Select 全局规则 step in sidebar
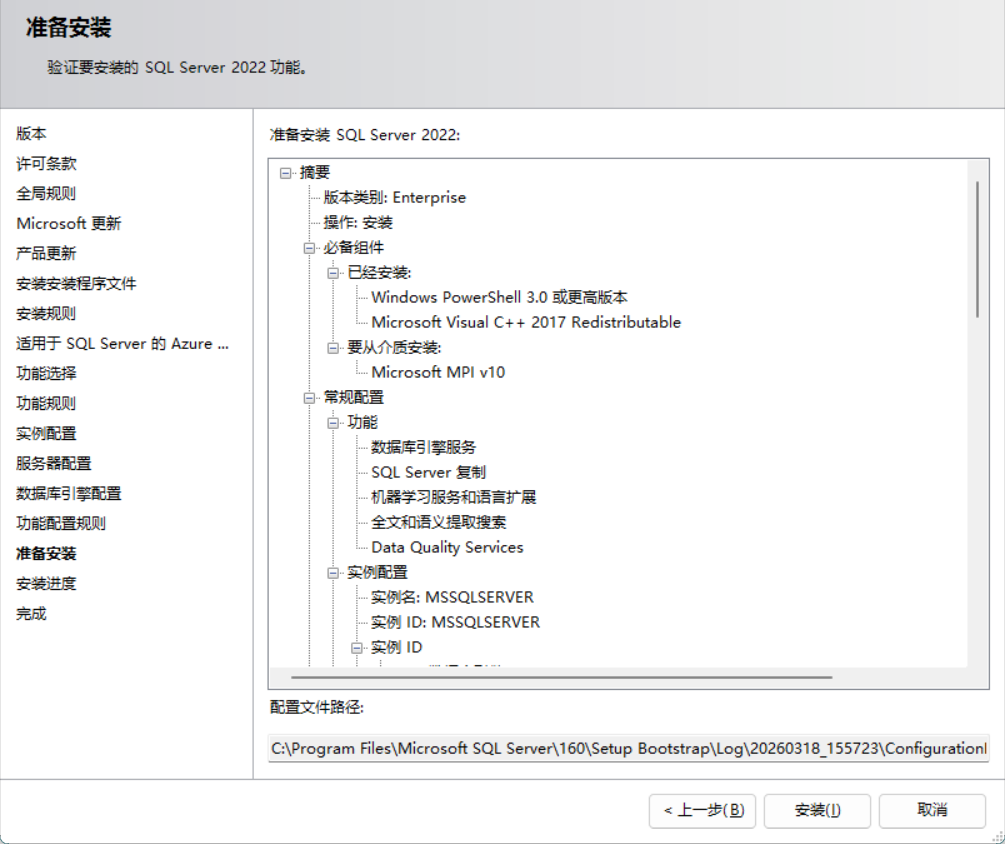 (46, 194)
